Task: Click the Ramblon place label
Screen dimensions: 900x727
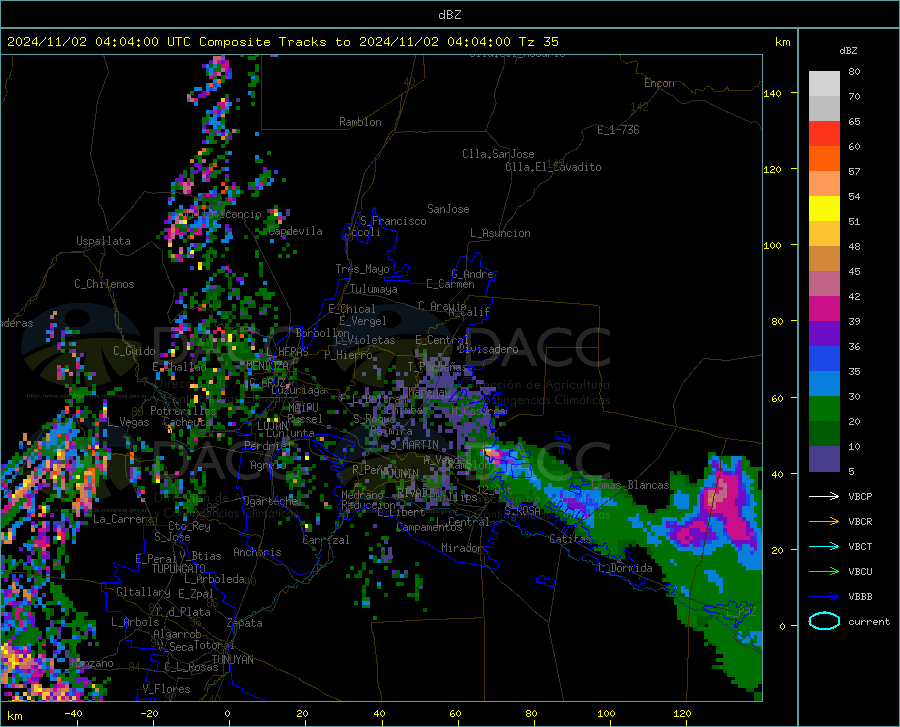Action: click(x=360, y=122)
